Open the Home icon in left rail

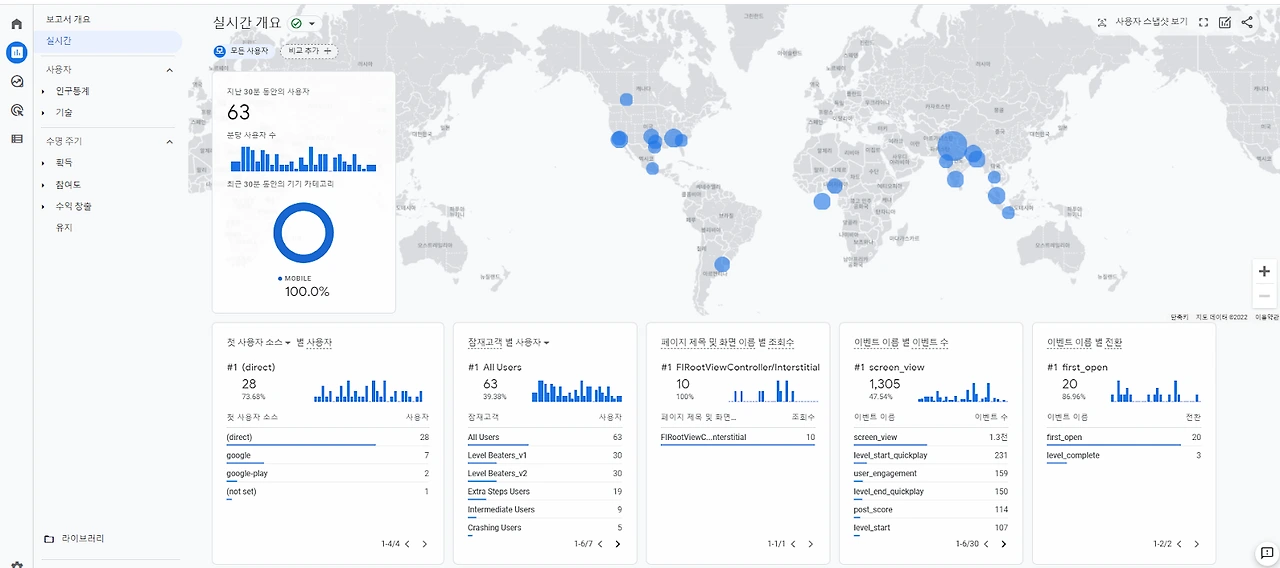coord(16,24)
